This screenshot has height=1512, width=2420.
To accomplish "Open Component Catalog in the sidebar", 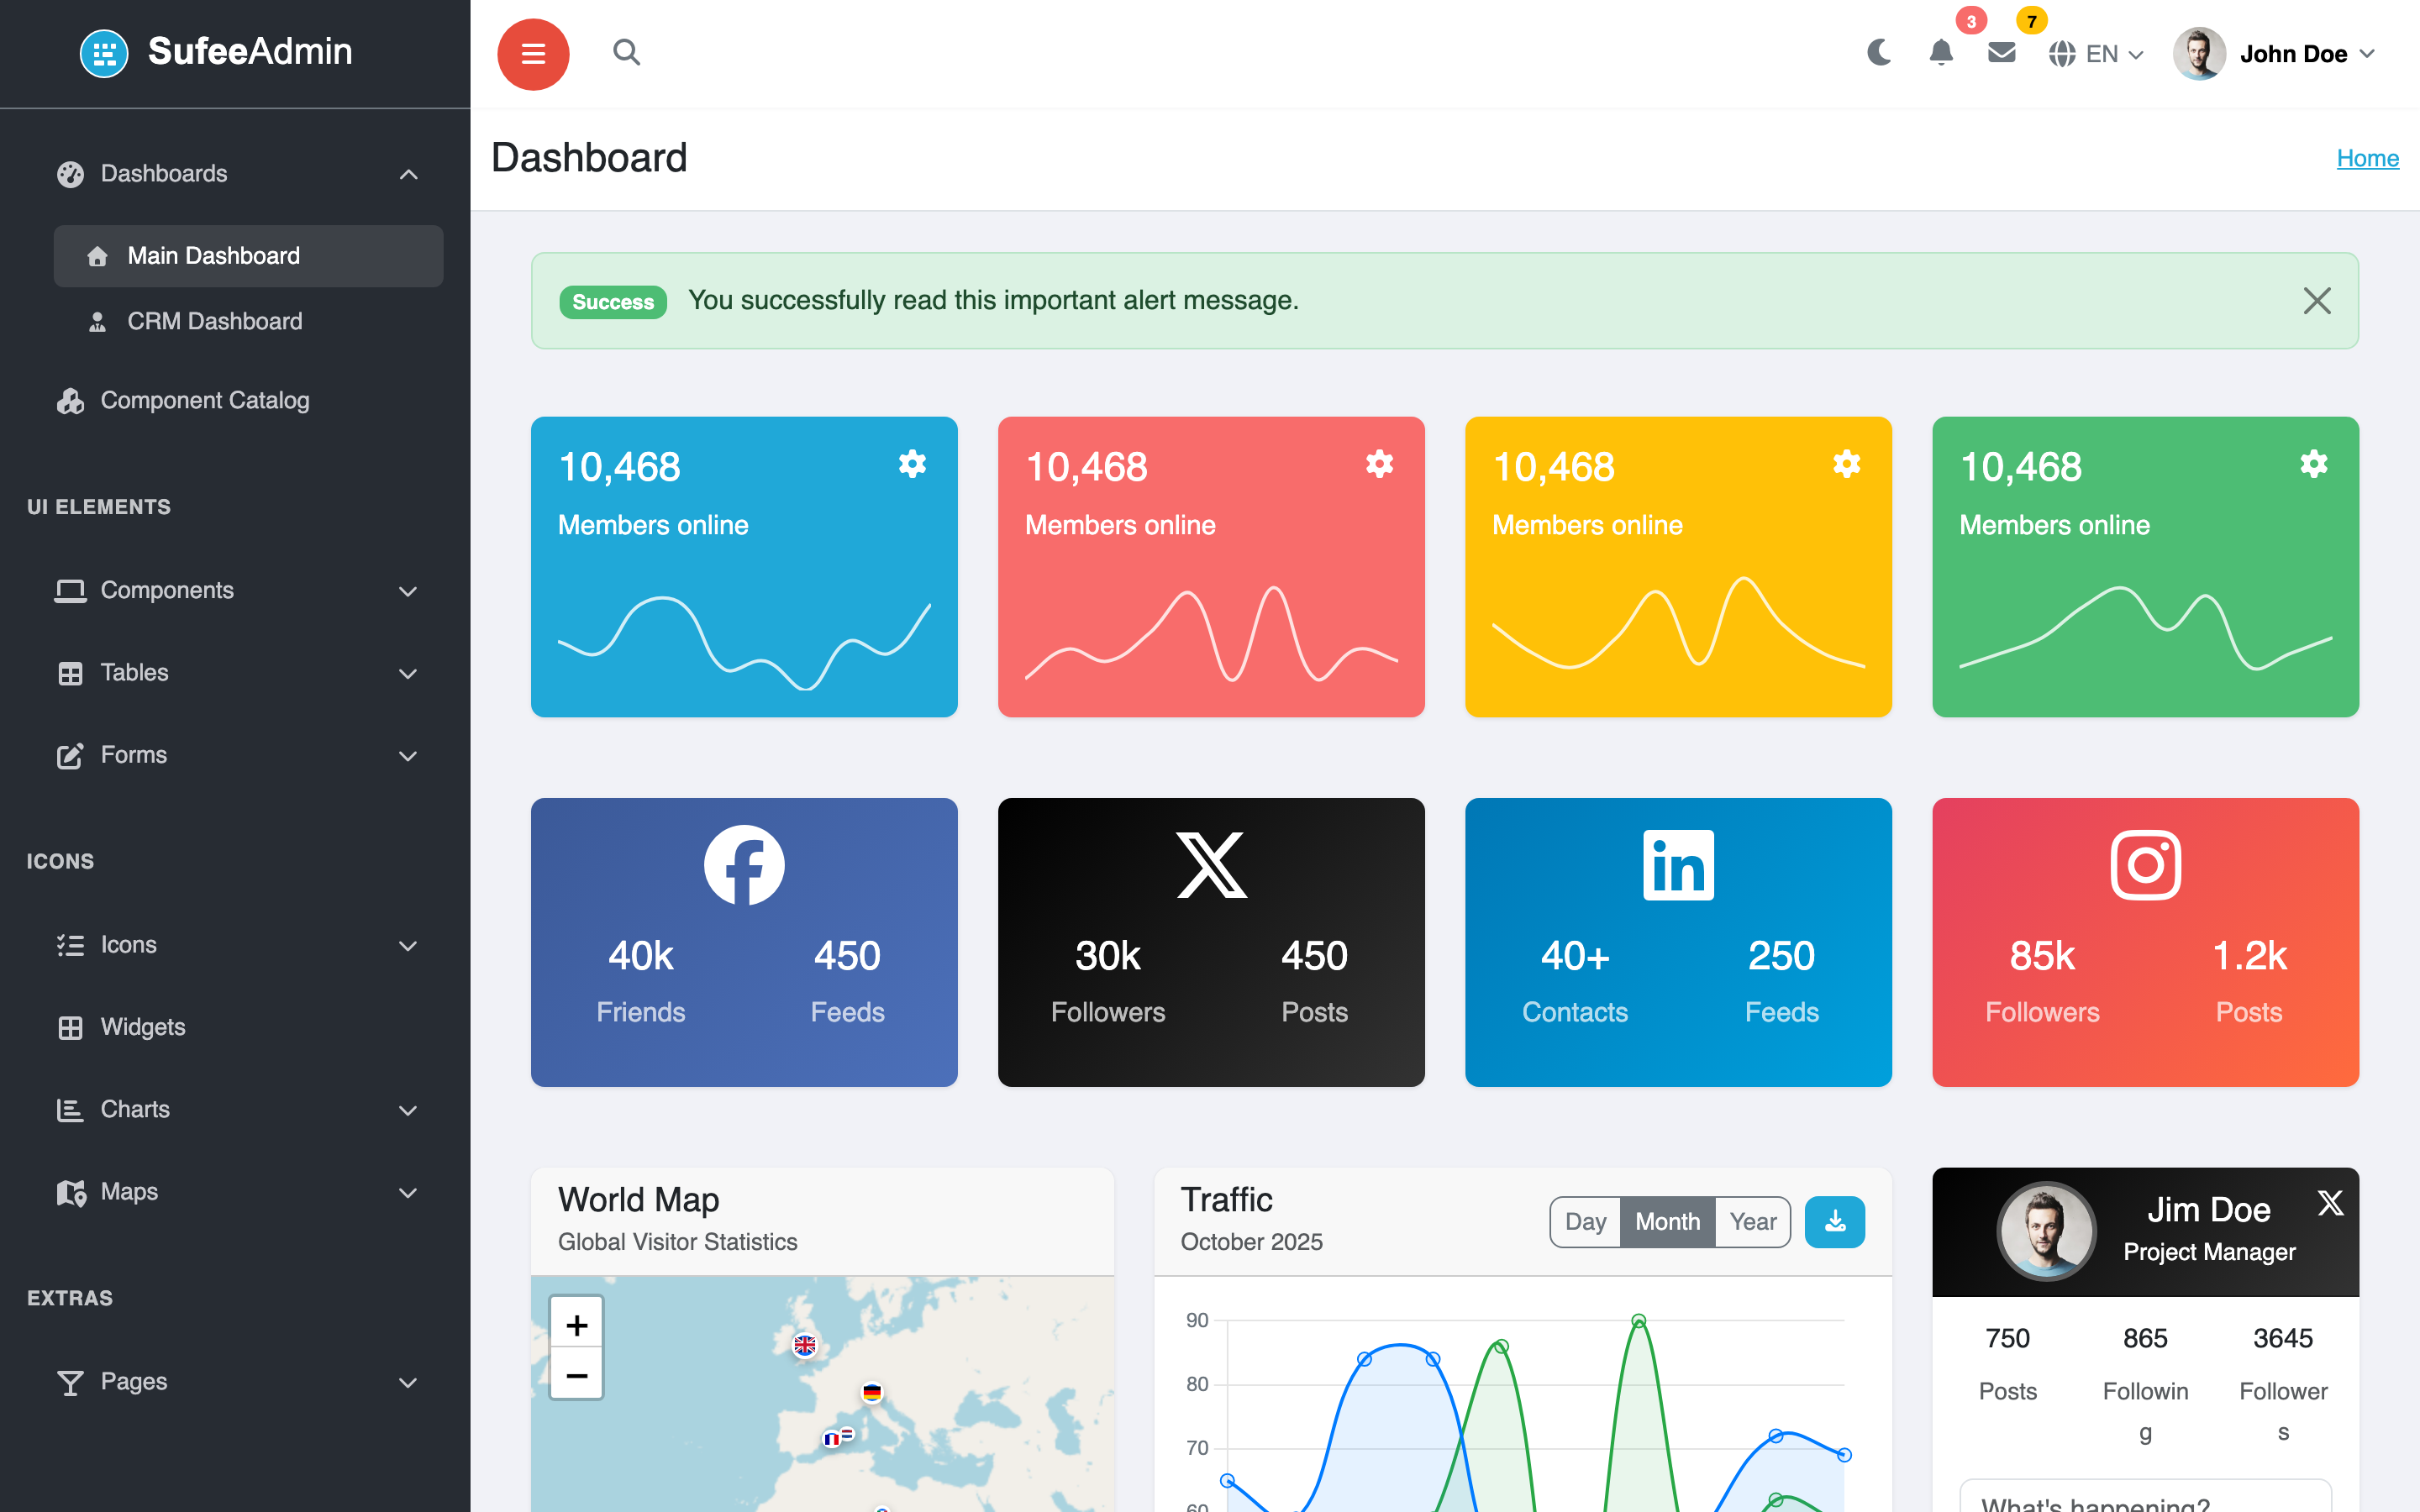I will (236, 400).
